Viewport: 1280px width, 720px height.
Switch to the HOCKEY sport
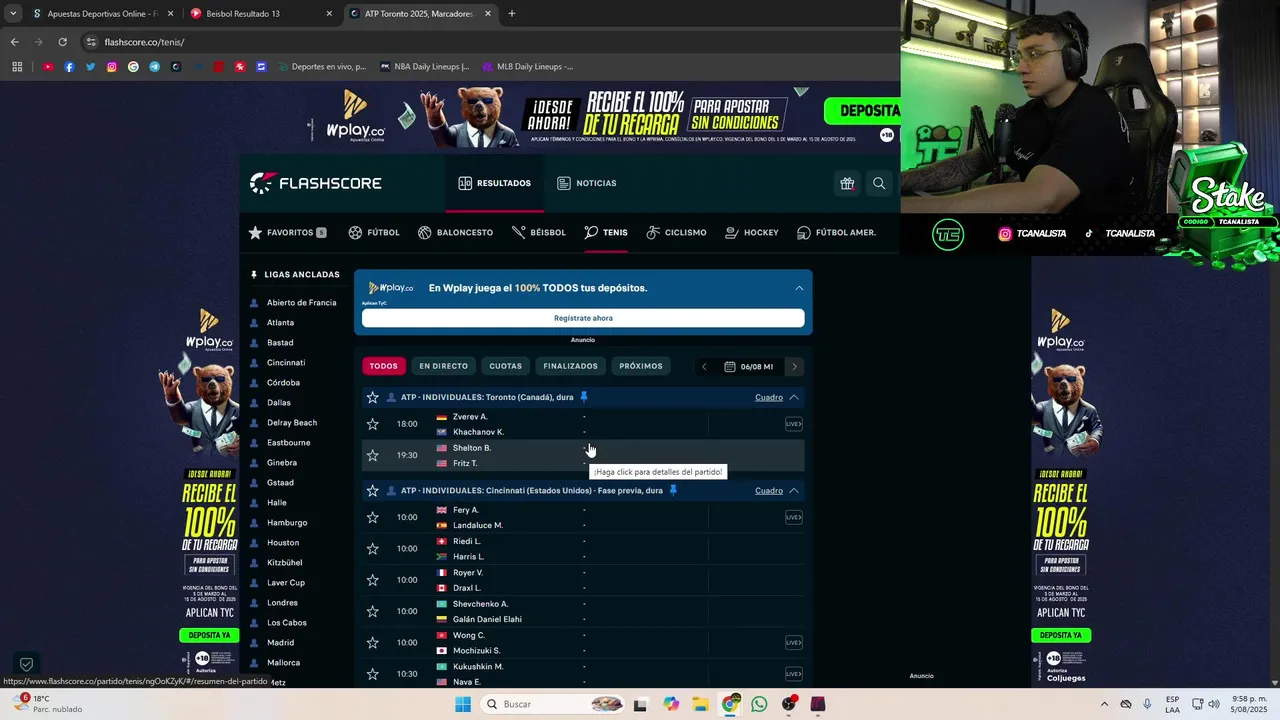point(751,232)
